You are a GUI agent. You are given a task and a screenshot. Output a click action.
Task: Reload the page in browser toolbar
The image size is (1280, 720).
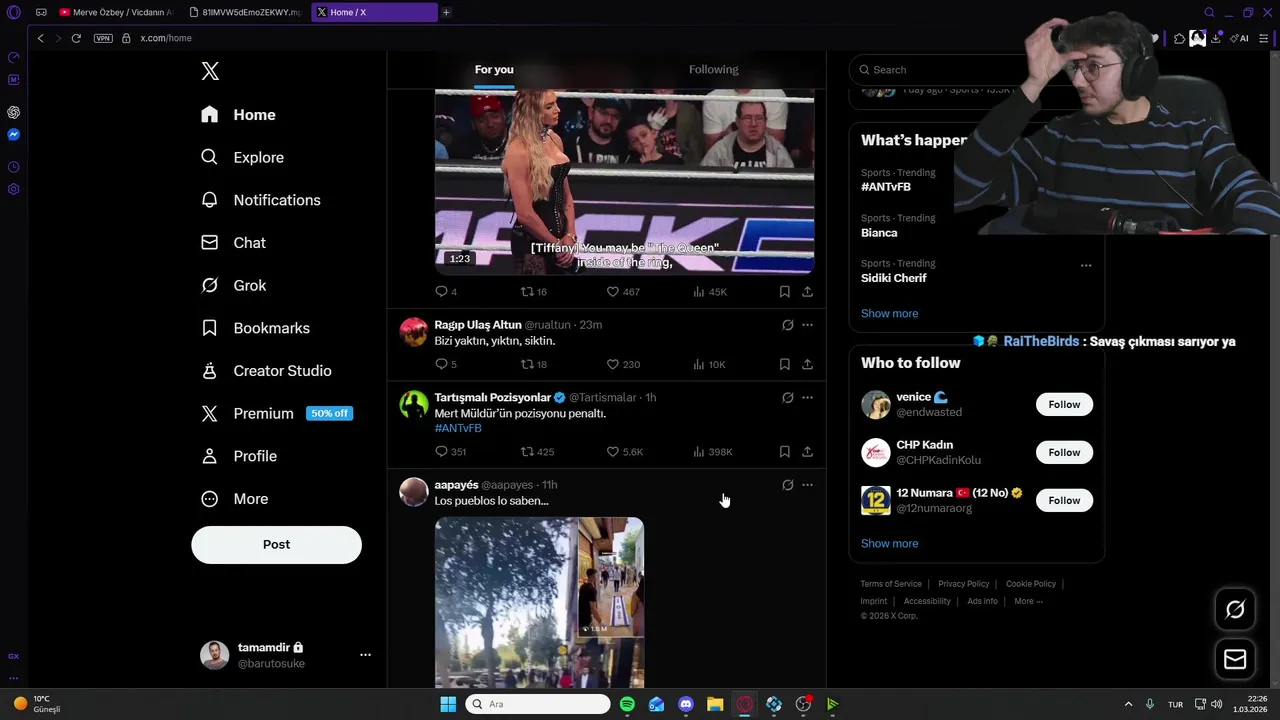76,38
